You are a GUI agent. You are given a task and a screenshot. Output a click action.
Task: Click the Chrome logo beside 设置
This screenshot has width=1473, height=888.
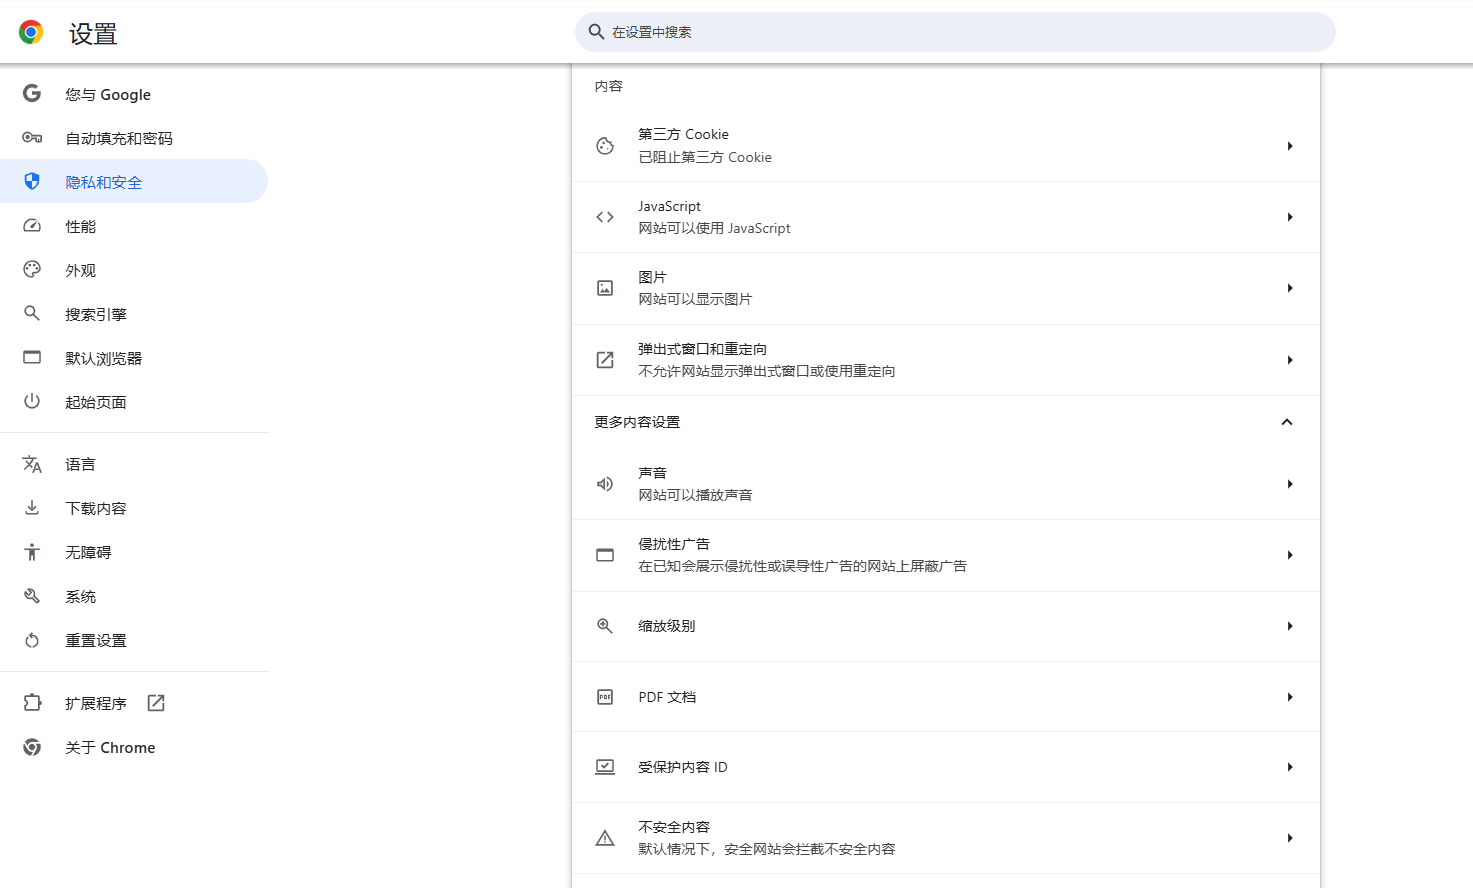tap(31, 33)
